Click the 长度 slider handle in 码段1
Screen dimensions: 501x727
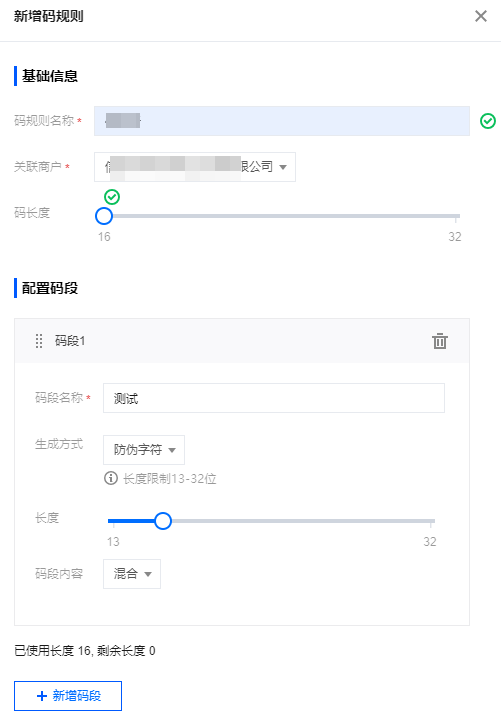pos(163,521)
